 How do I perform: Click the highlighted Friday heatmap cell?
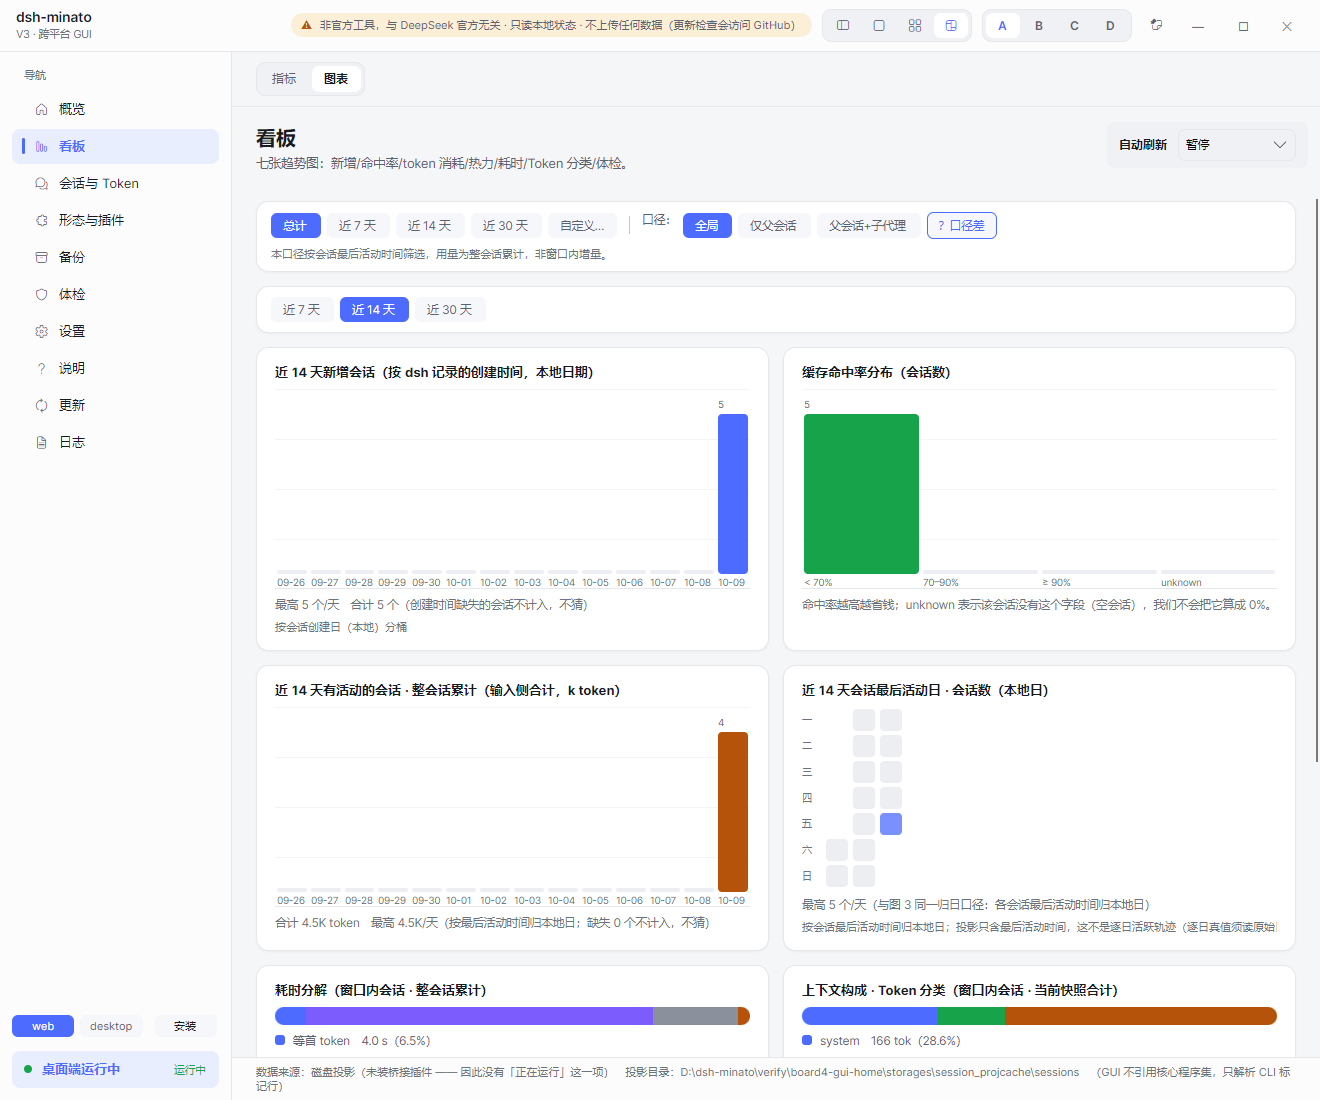tap(891, 824)
